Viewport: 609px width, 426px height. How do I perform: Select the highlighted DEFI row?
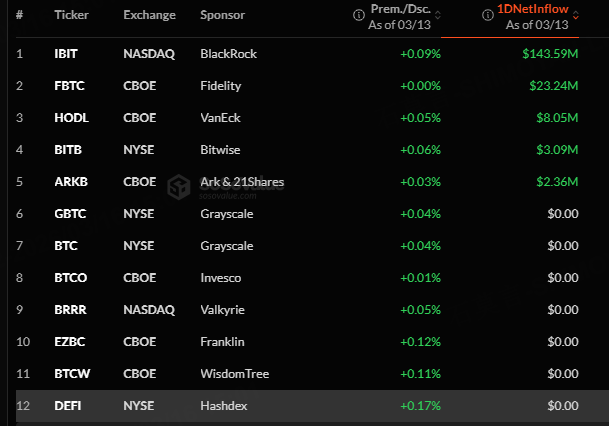tap(297, 406)
